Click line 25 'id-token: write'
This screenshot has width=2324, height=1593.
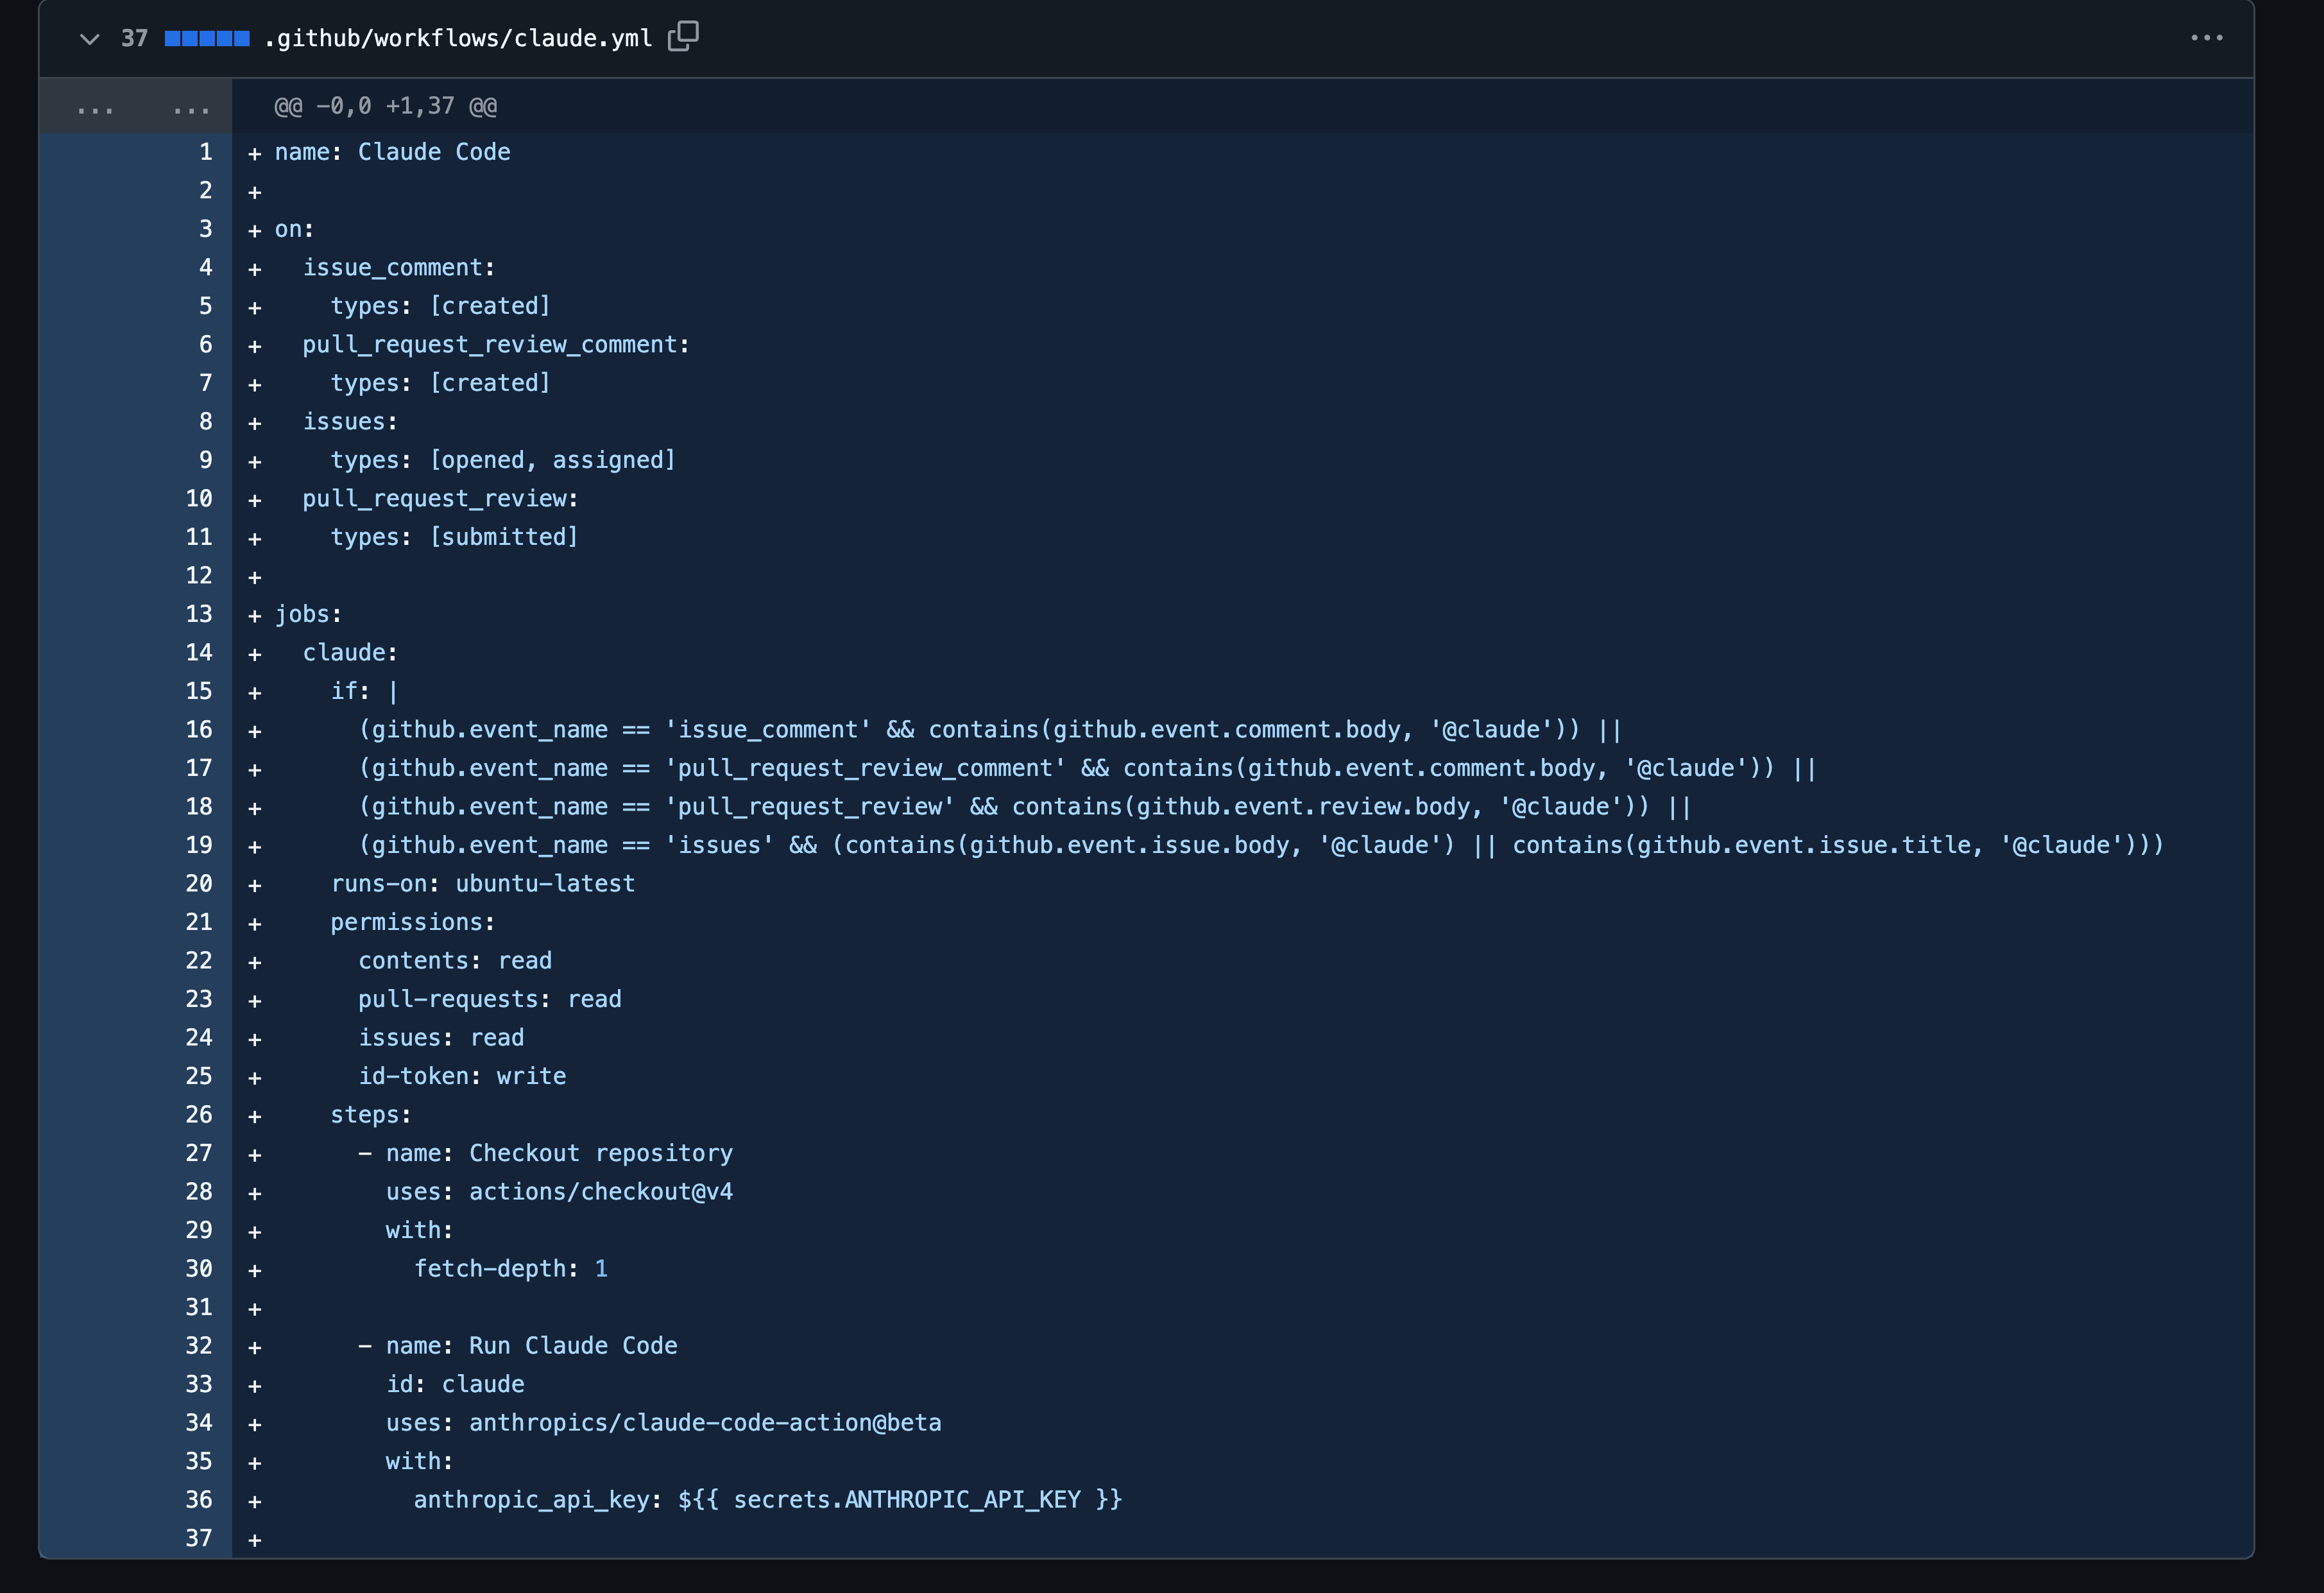point(462,1076)
